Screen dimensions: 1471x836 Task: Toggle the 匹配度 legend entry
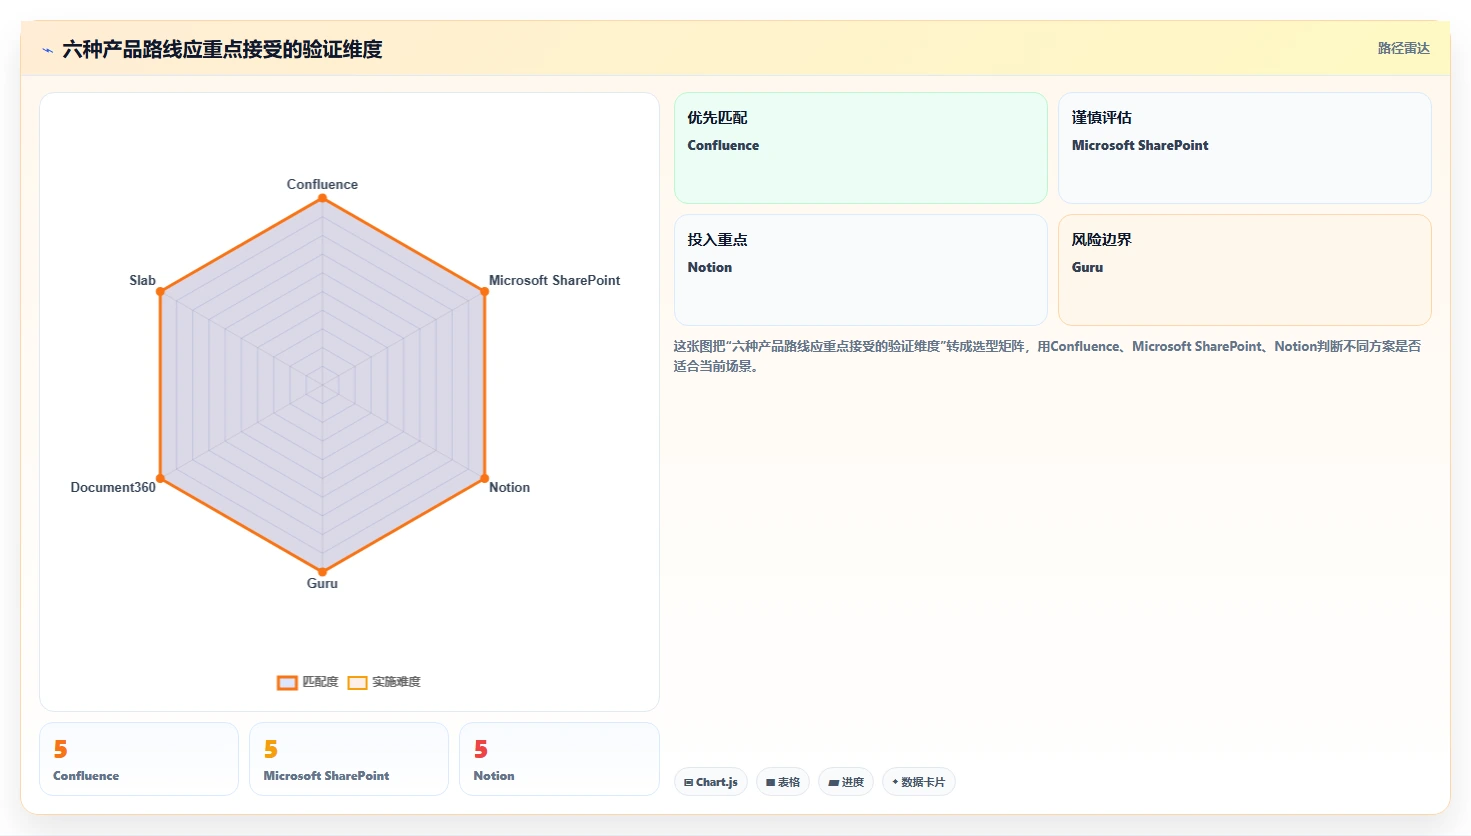pos(308,682)
